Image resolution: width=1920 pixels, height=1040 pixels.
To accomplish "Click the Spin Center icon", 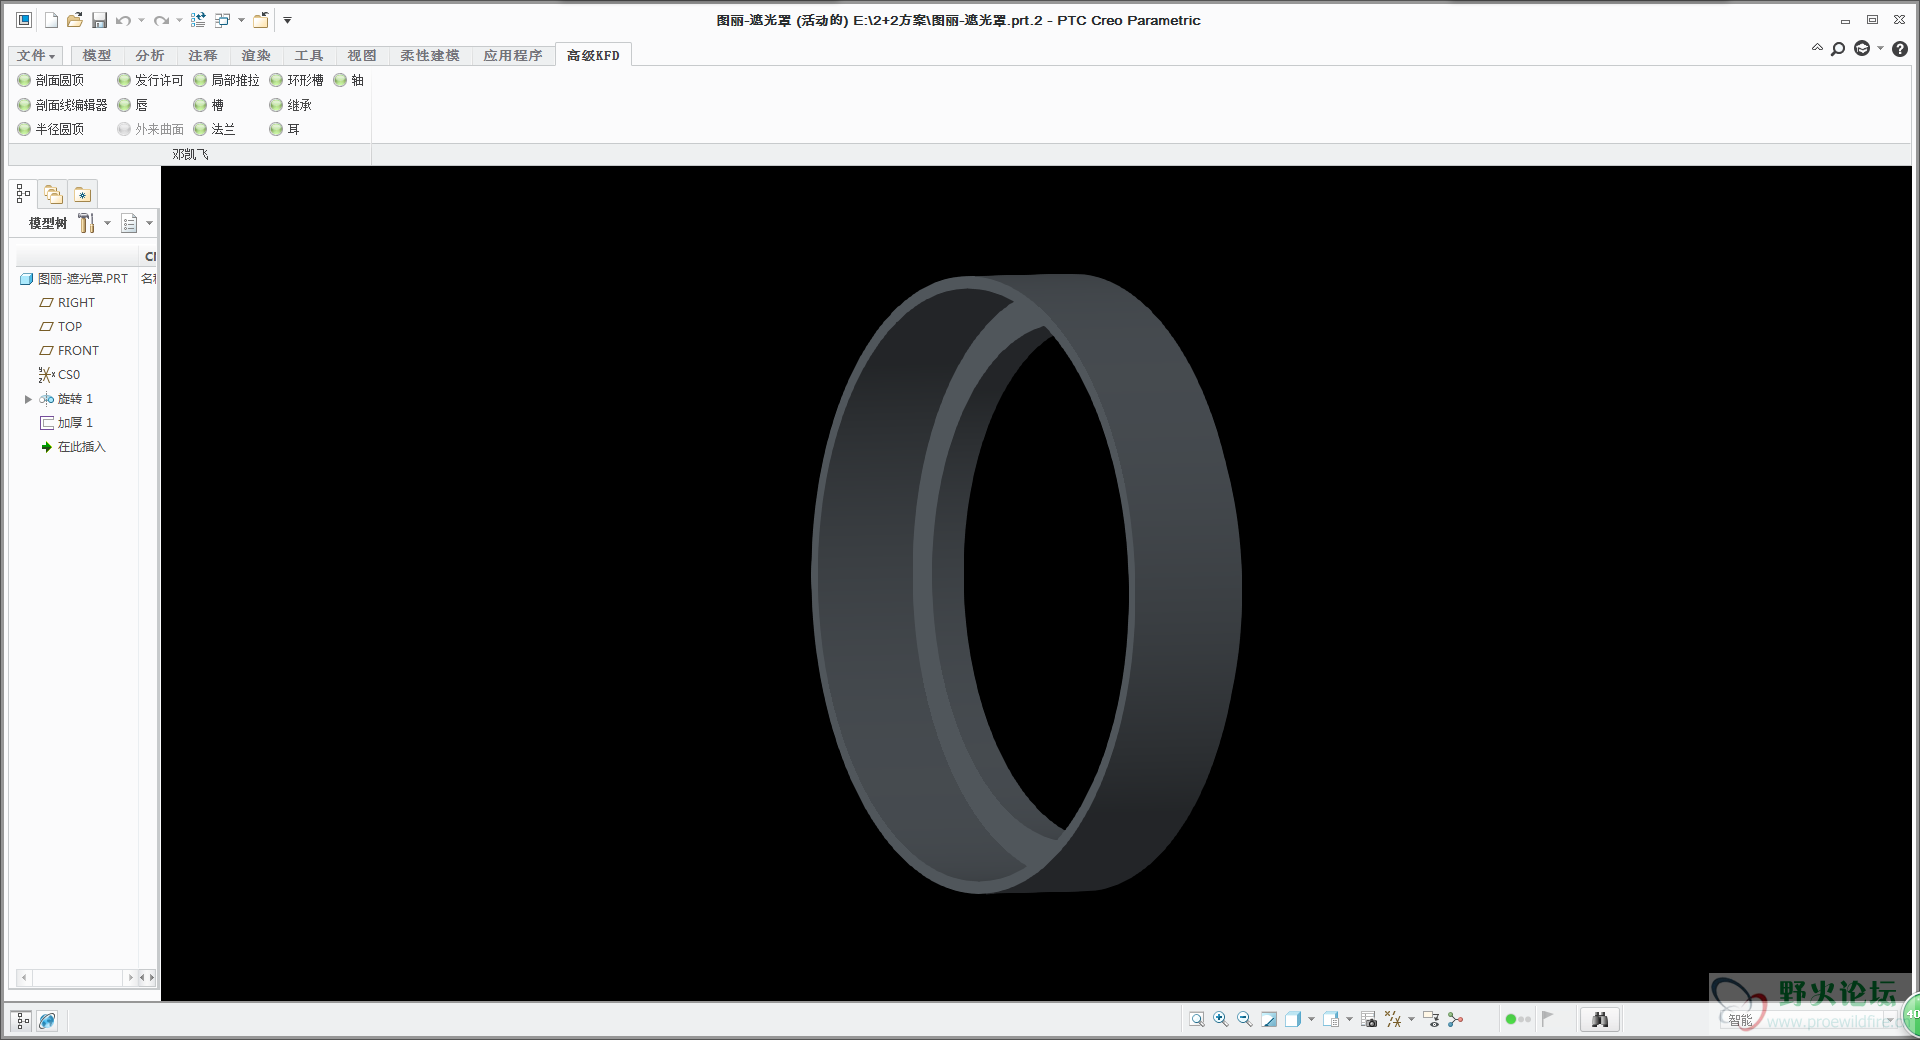I will [1455, 1019].
